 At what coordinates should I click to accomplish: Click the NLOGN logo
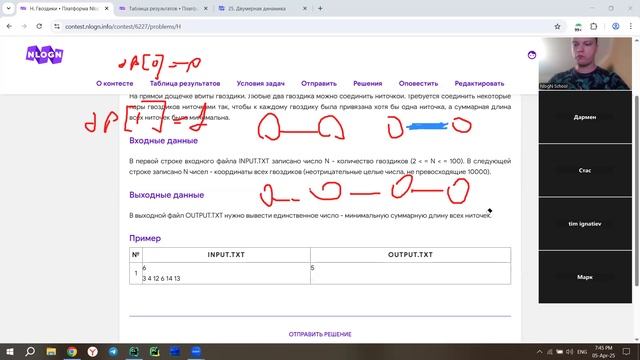[x=44, y=55]
